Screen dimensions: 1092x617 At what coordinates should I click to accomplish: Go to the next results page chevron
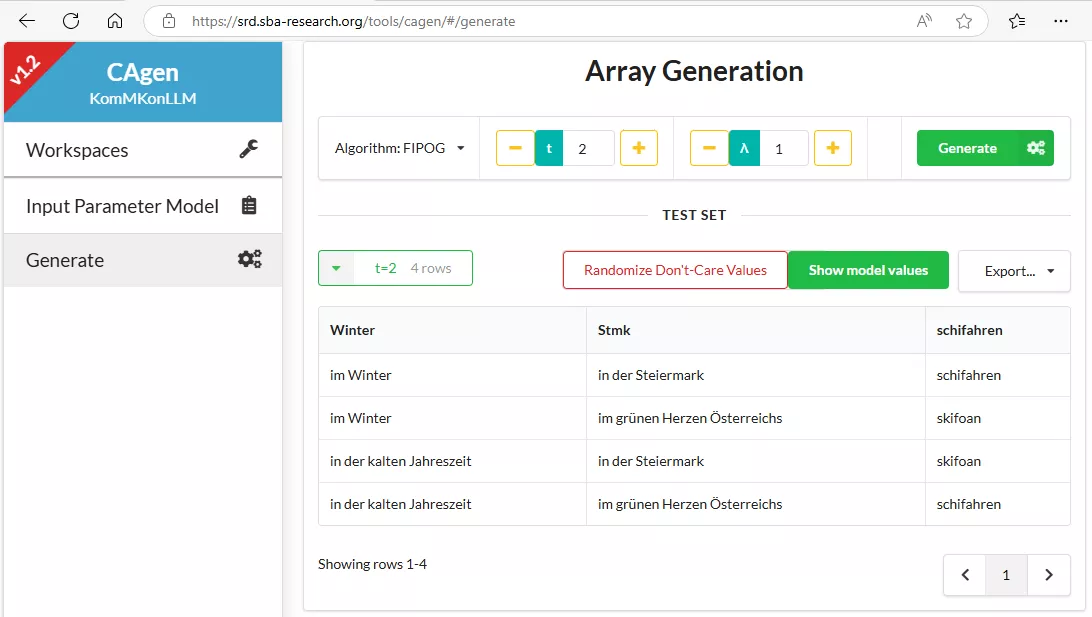tap(1048, 575)
